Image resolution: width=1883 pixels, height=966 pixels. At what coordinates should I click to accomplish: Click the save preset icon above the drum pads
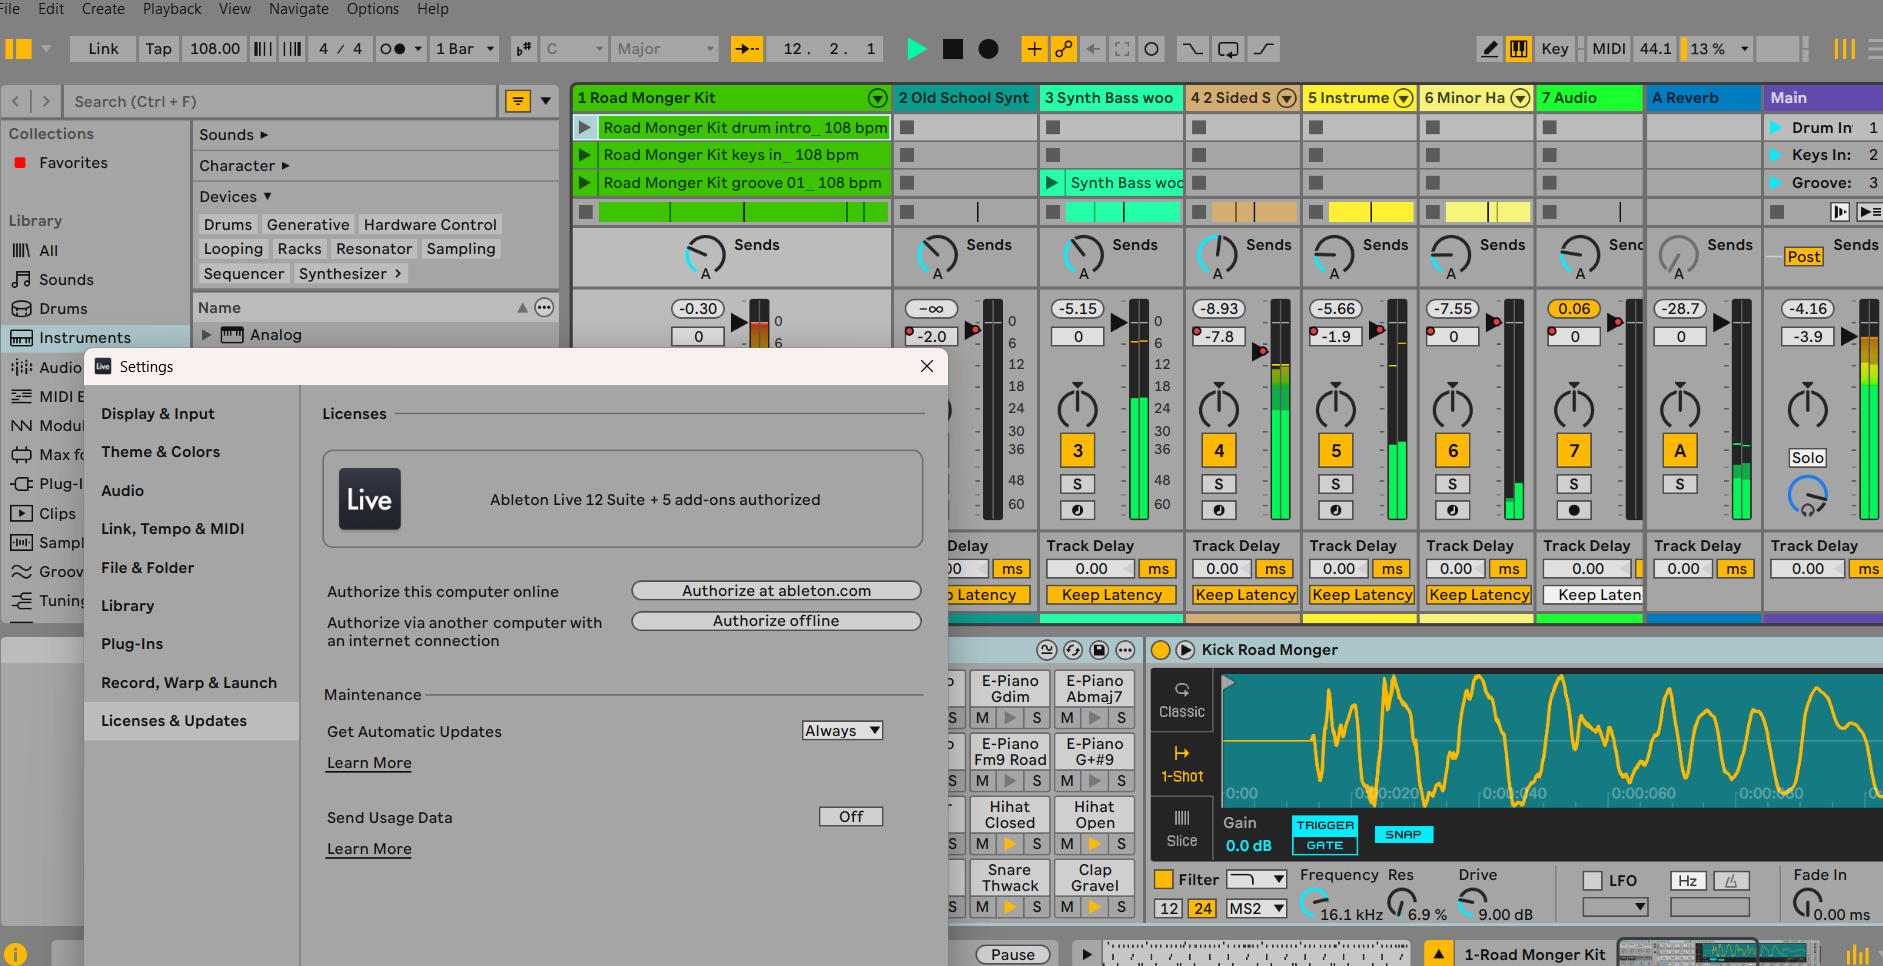click(1098, 650)
